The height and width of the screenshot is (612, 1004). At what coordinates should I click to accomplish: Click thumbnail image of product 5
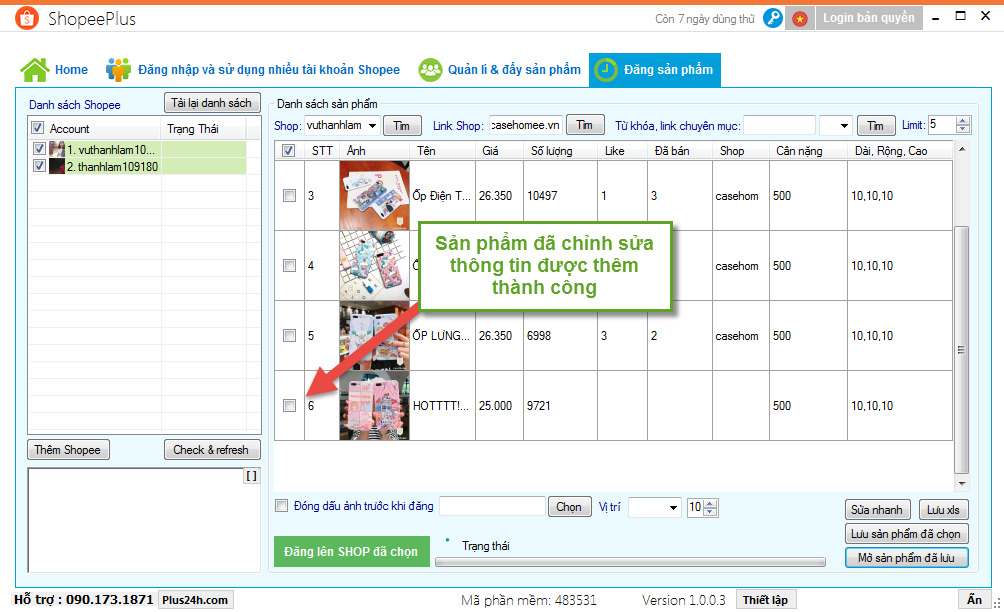pos(374,336)
